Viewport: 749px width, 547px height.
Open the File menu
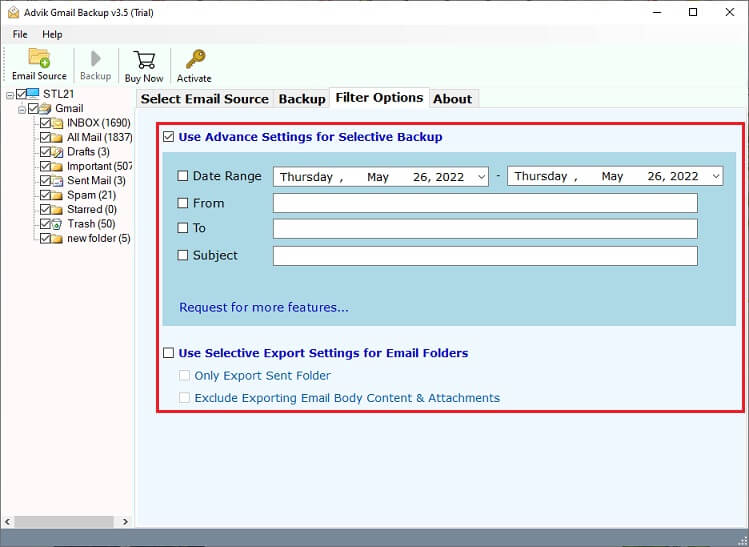click(20, 34)
